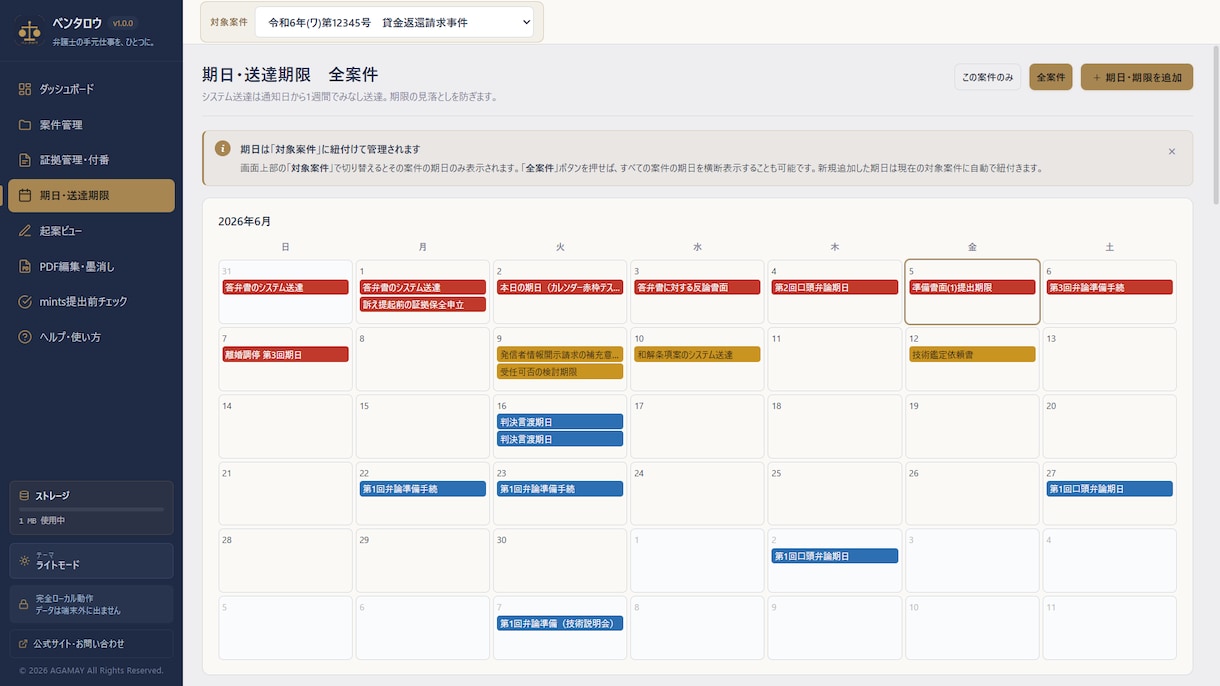The image size is (1220, 686).
Task: Select the June 19 day cell
Action: (x=972, y=426)
